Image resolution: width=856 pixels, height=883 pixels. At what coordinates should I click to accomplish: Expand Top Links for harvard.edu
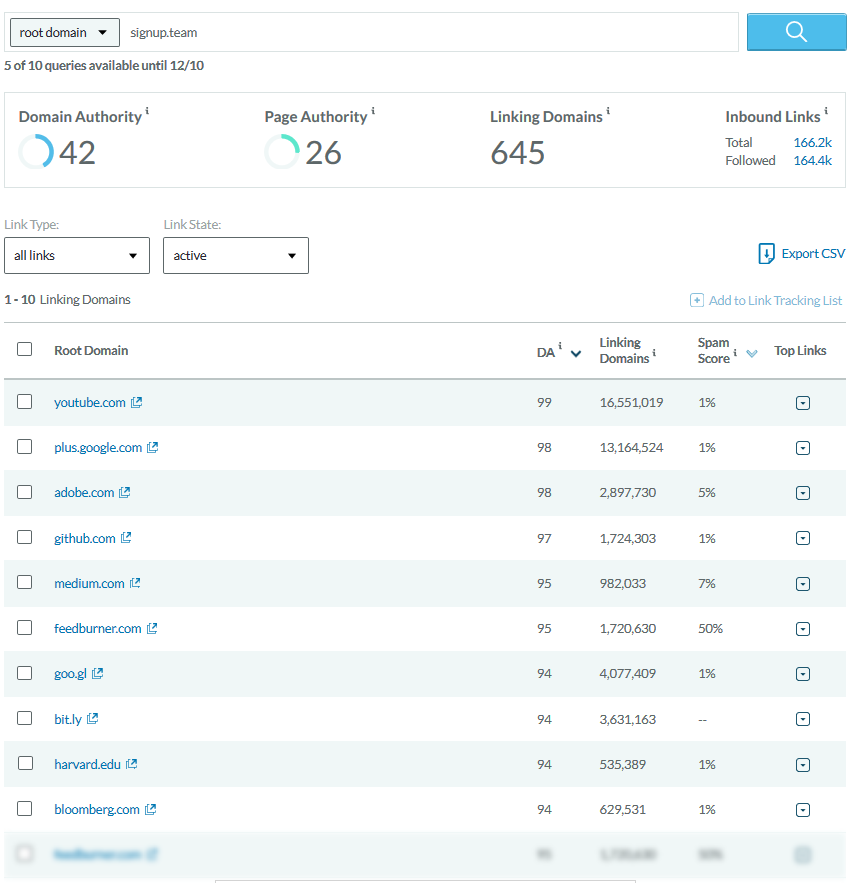(803, 765)
